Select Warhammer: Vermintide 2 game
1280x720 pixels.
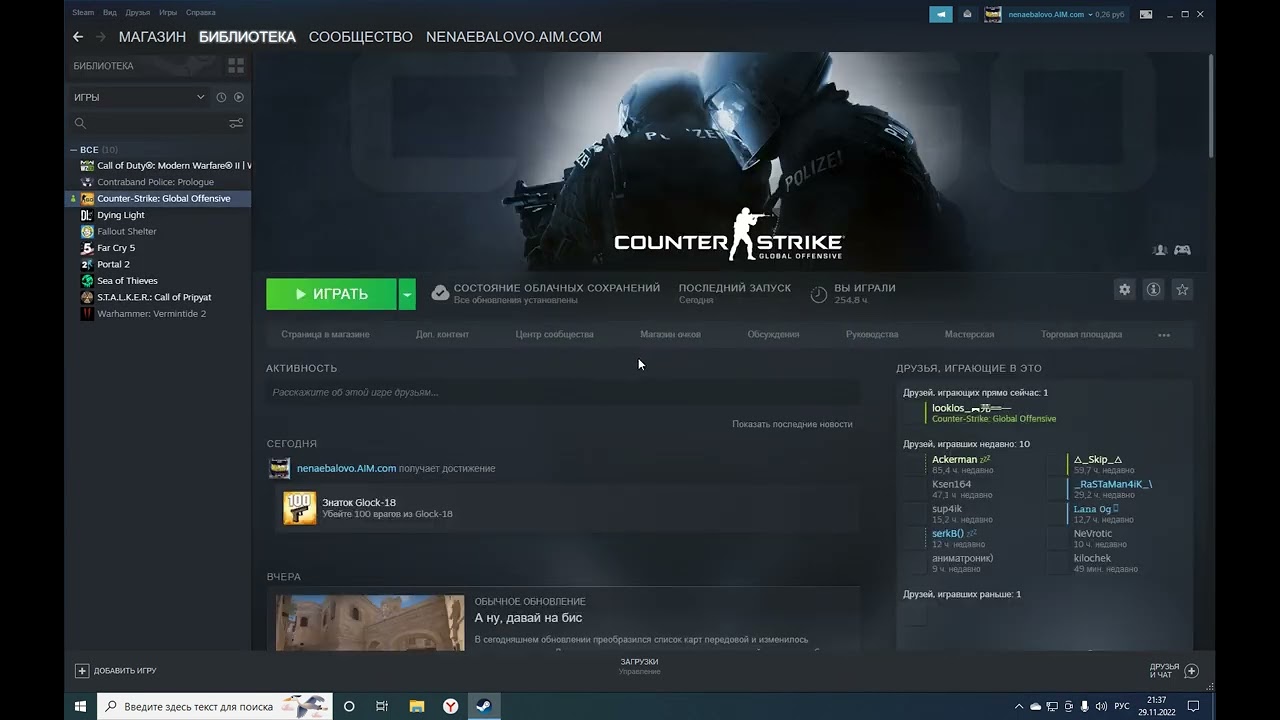[x=151, y=314]
